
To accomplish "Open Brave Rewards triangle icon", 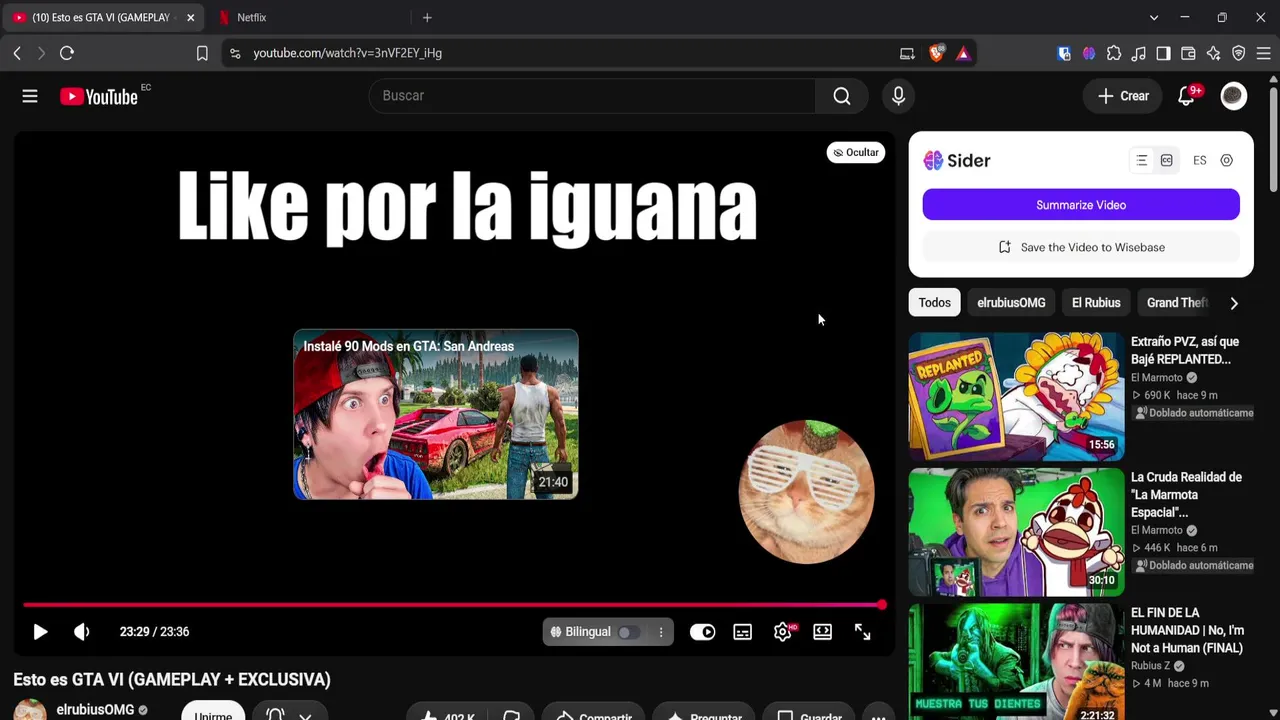I will pos(963,53).
